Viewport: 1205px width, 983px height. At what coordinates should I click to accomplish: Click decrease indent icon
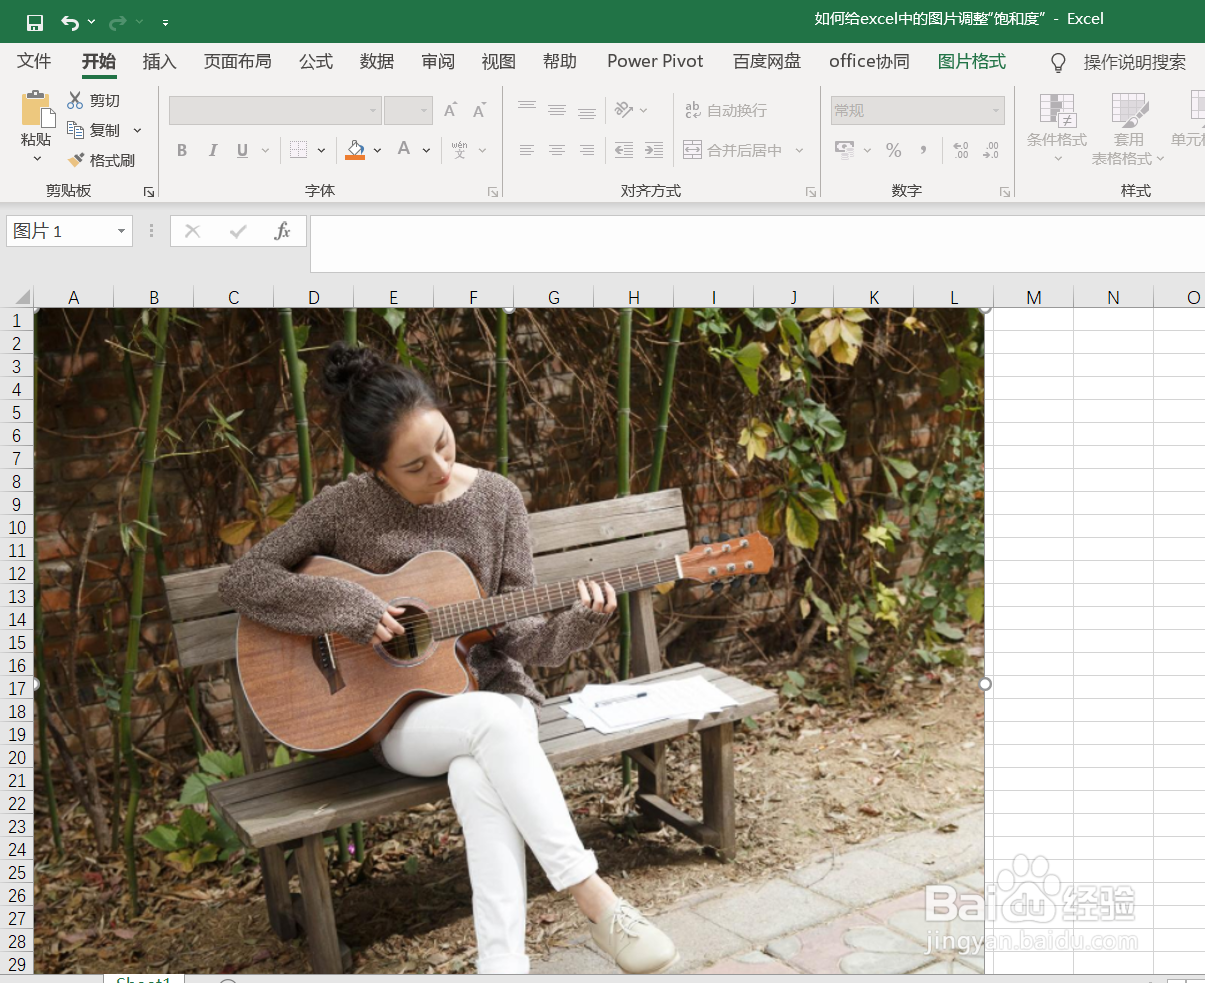click(x=624, y=150)
